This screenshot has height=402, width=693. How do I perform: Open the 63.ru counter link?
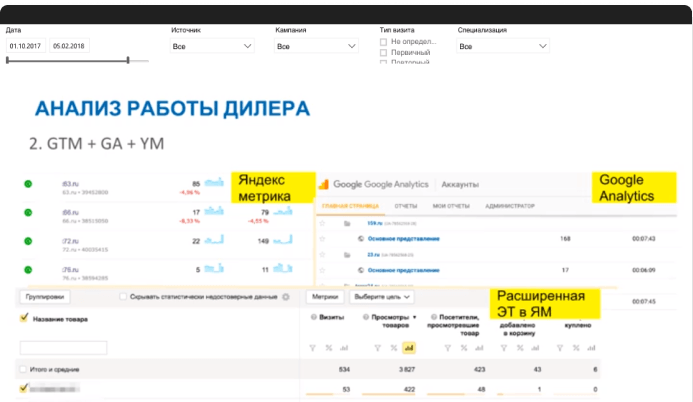[70, 184]
